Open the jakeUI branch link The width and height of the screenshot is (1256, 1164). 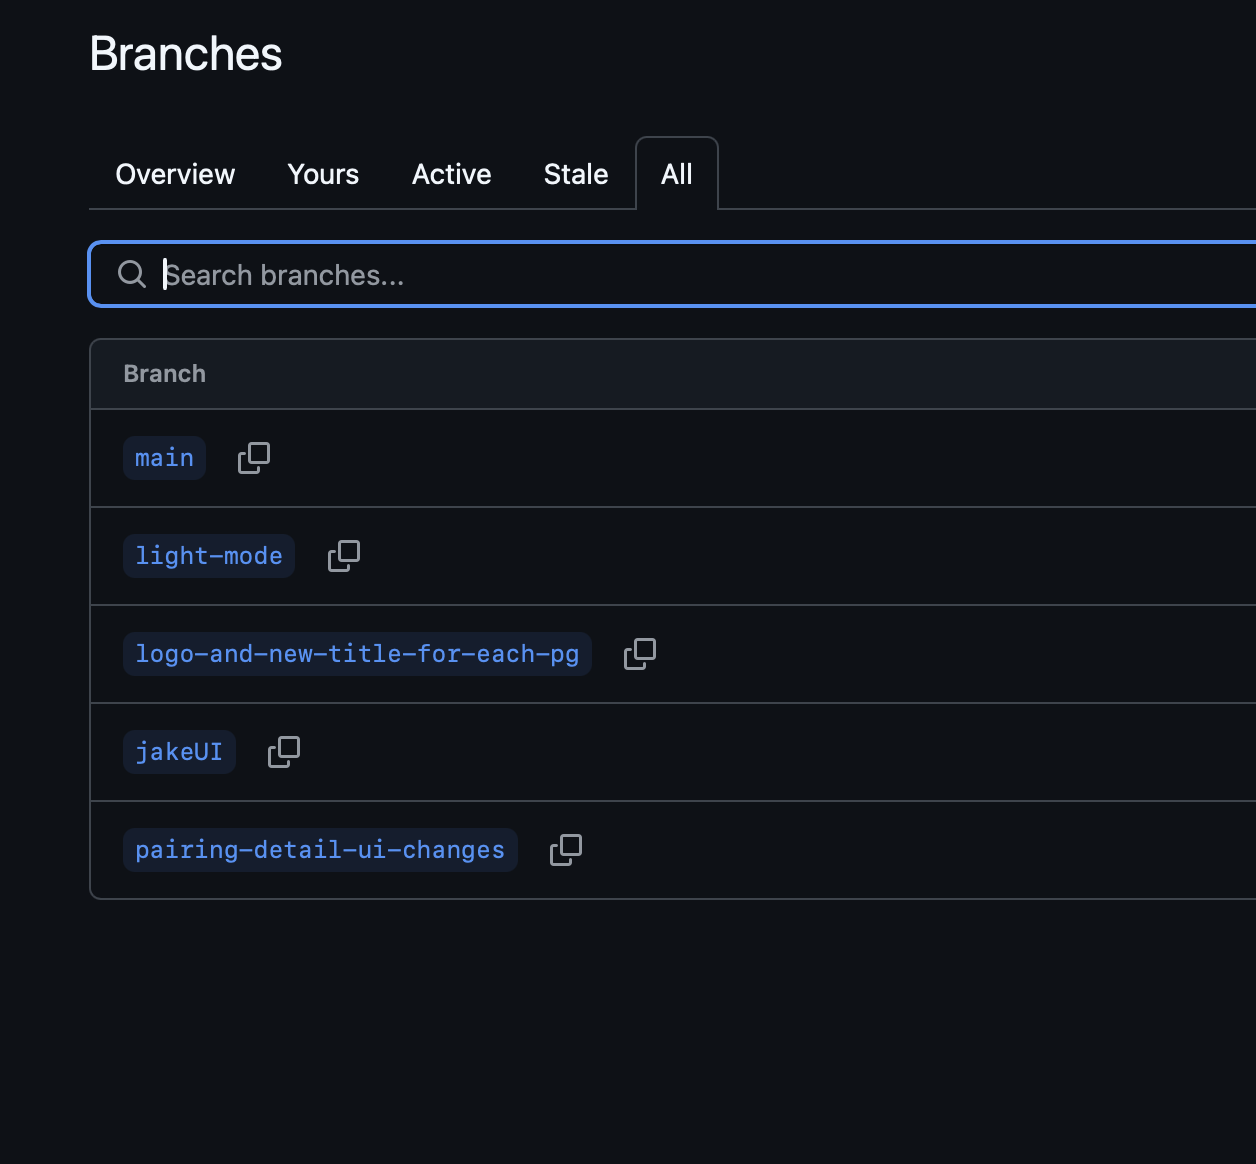[x=179, y=752]
